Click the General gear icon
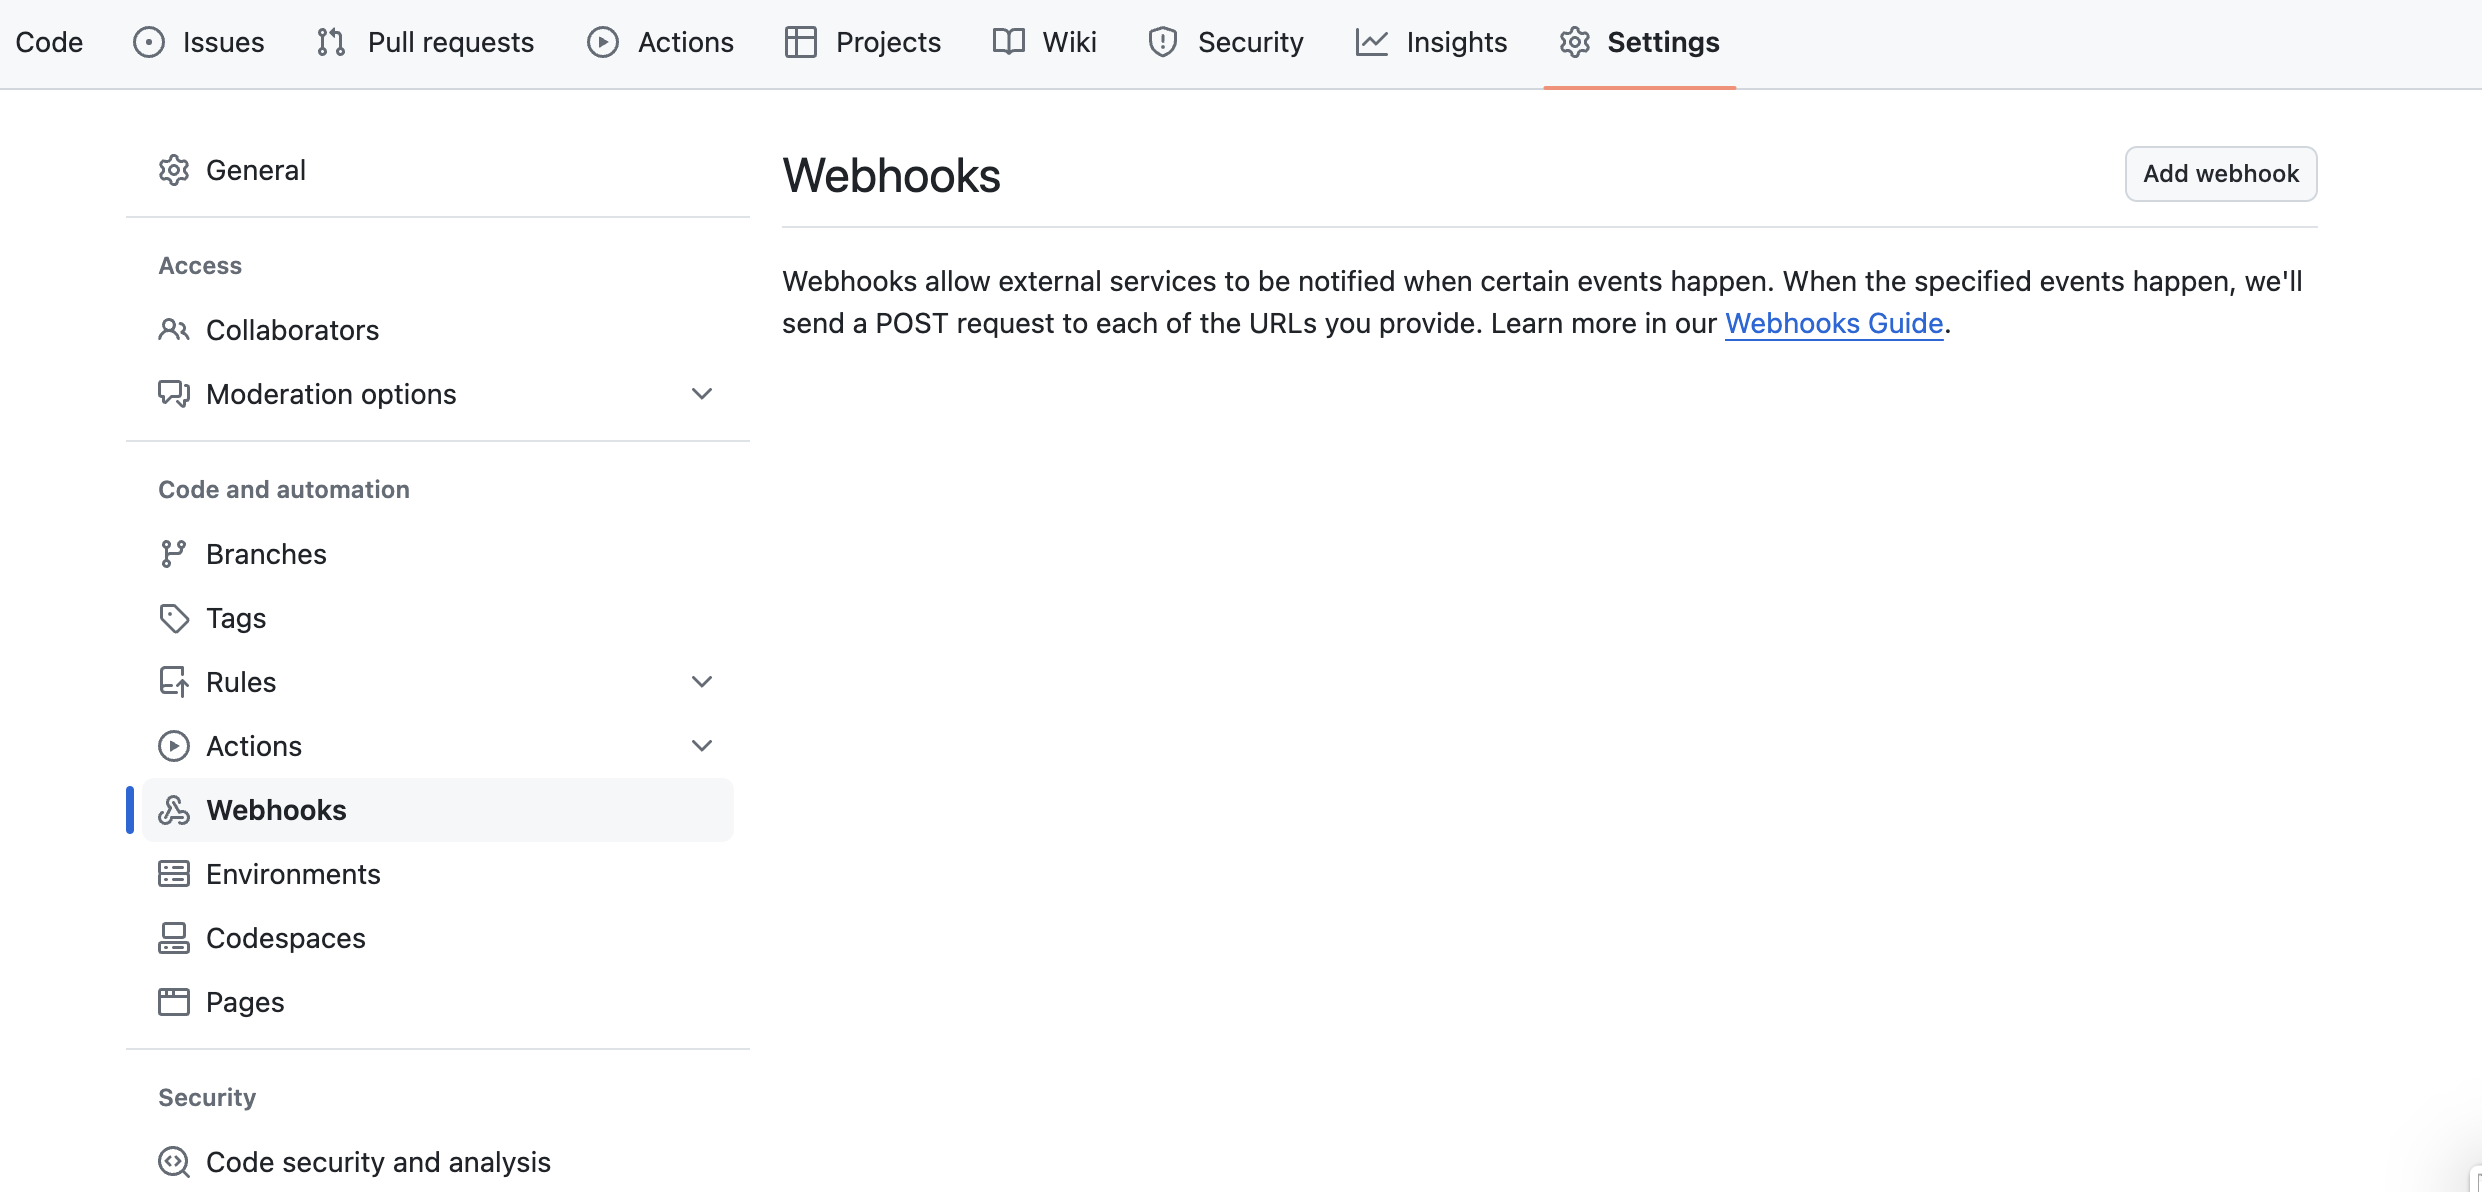 [x=174, y=170]
